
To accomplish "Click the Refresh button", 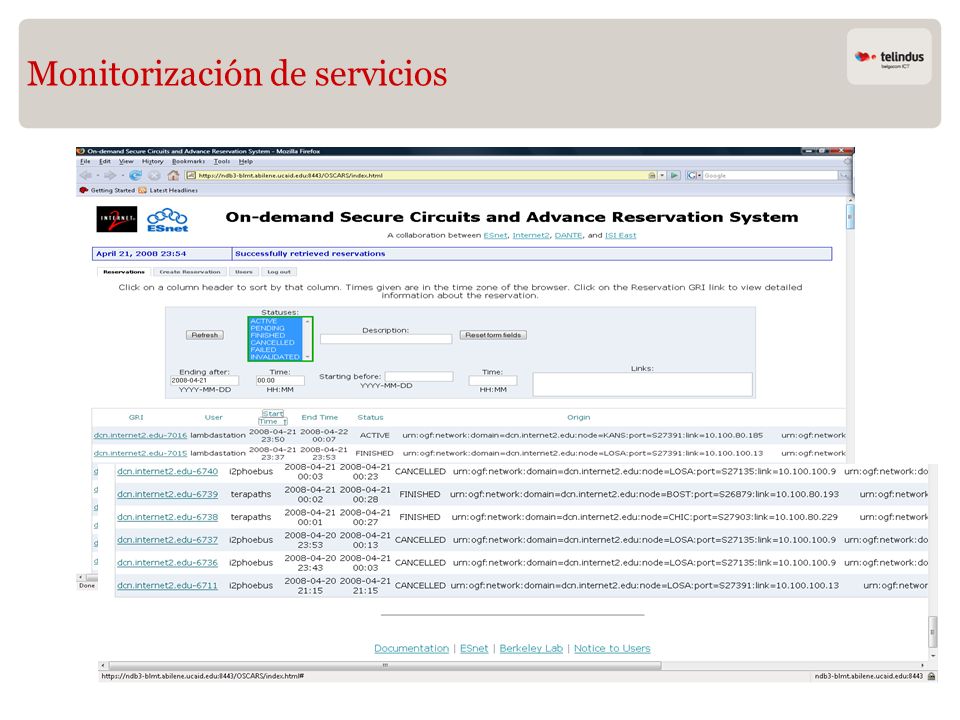I will [x=204, y=335].
